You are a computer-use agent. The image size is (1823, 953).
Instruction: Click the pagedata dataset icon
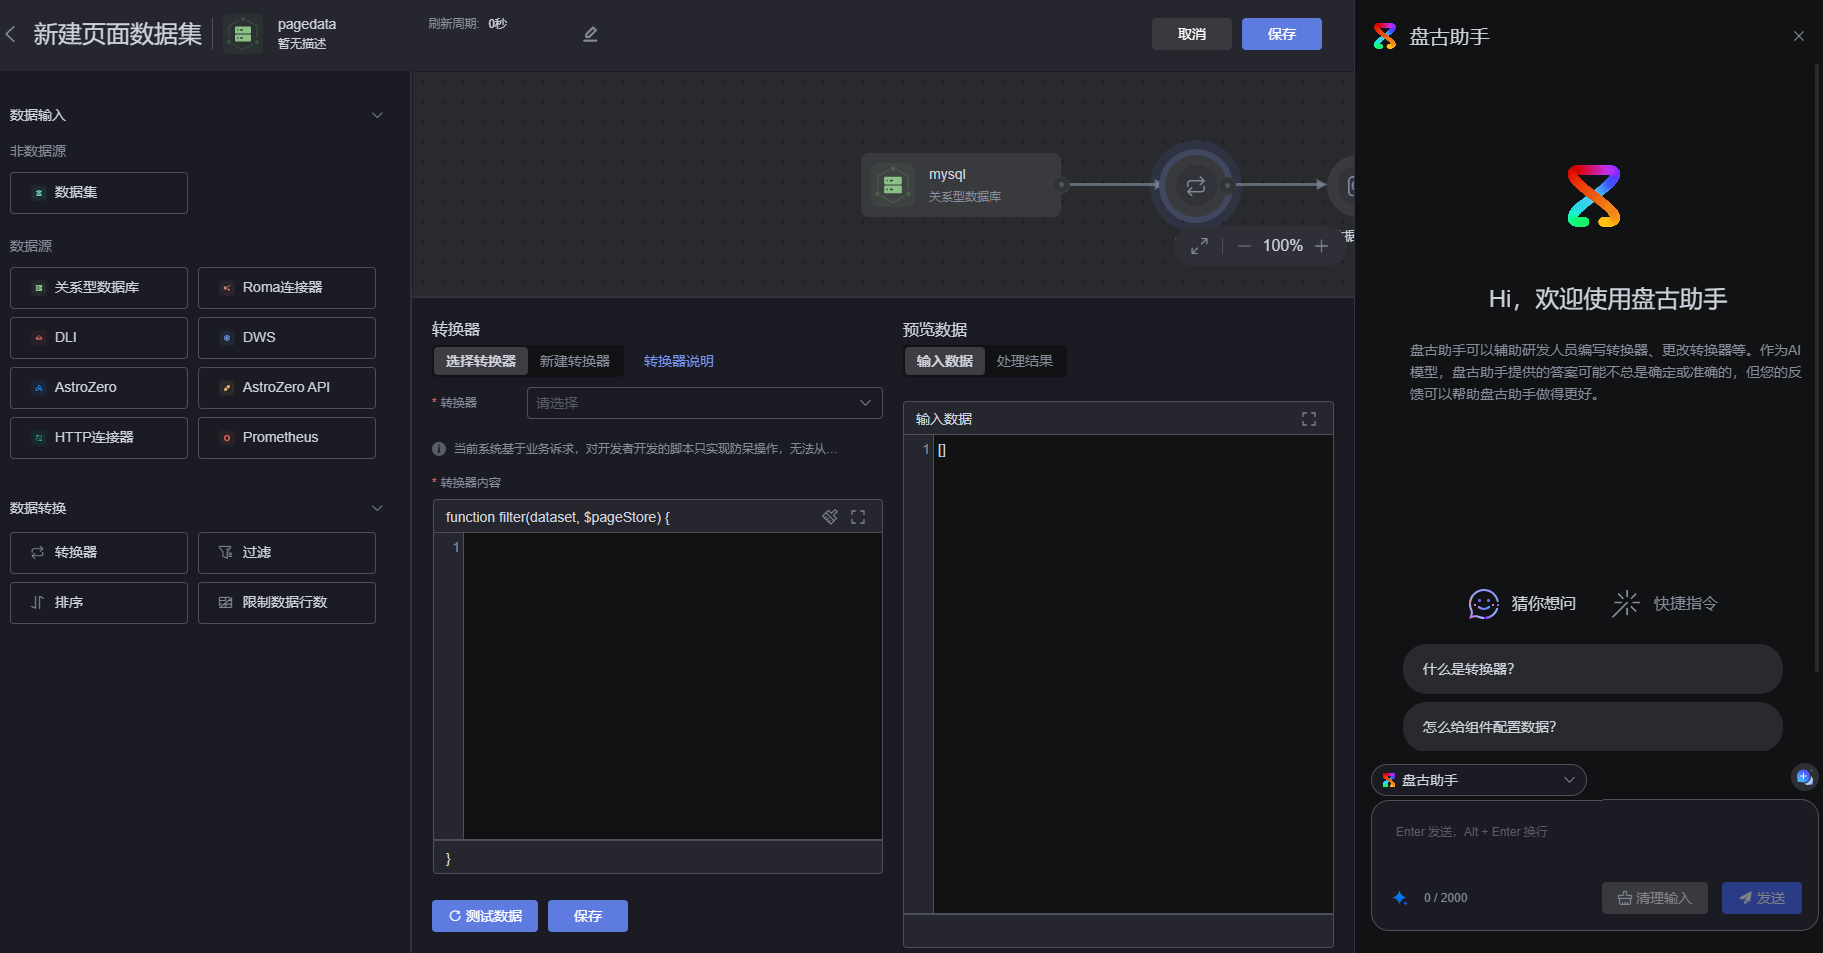[x=243, y=34]
